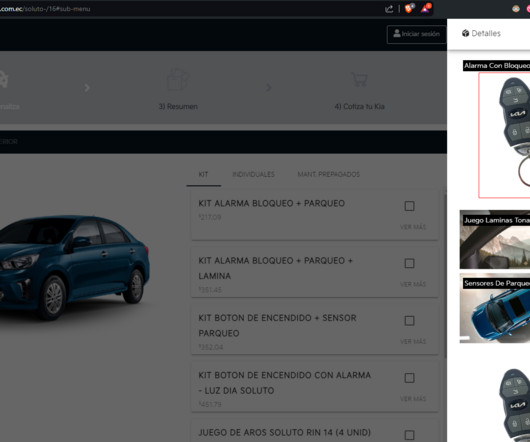Check KIT ALARMA BLOQUEO + PARQUEO + LAMINA checkbox
The image size is (530, 442).
click(x=409, y=263)
